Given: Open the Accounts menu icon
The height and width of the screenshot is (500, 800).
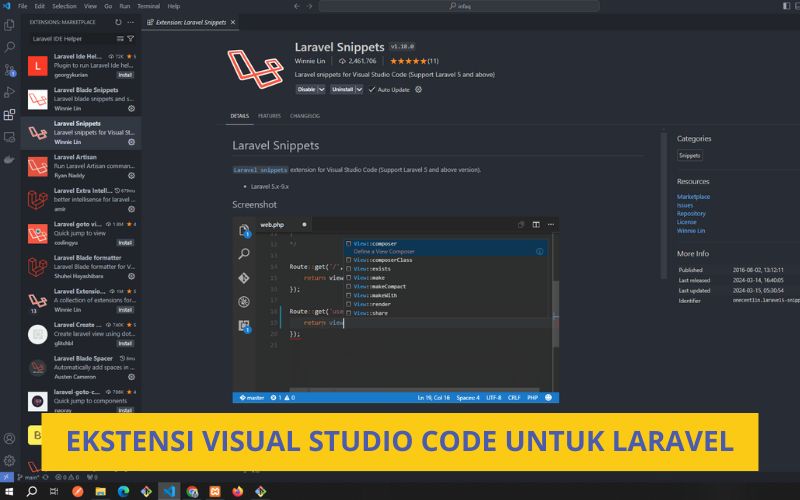Looking at the screenshot, I should point(9,438).
